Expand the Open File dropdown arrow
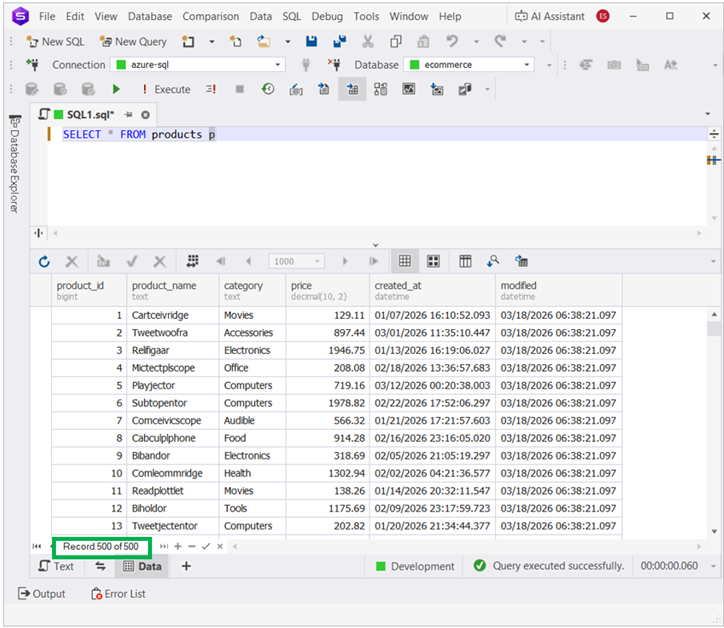 (288, 42)
